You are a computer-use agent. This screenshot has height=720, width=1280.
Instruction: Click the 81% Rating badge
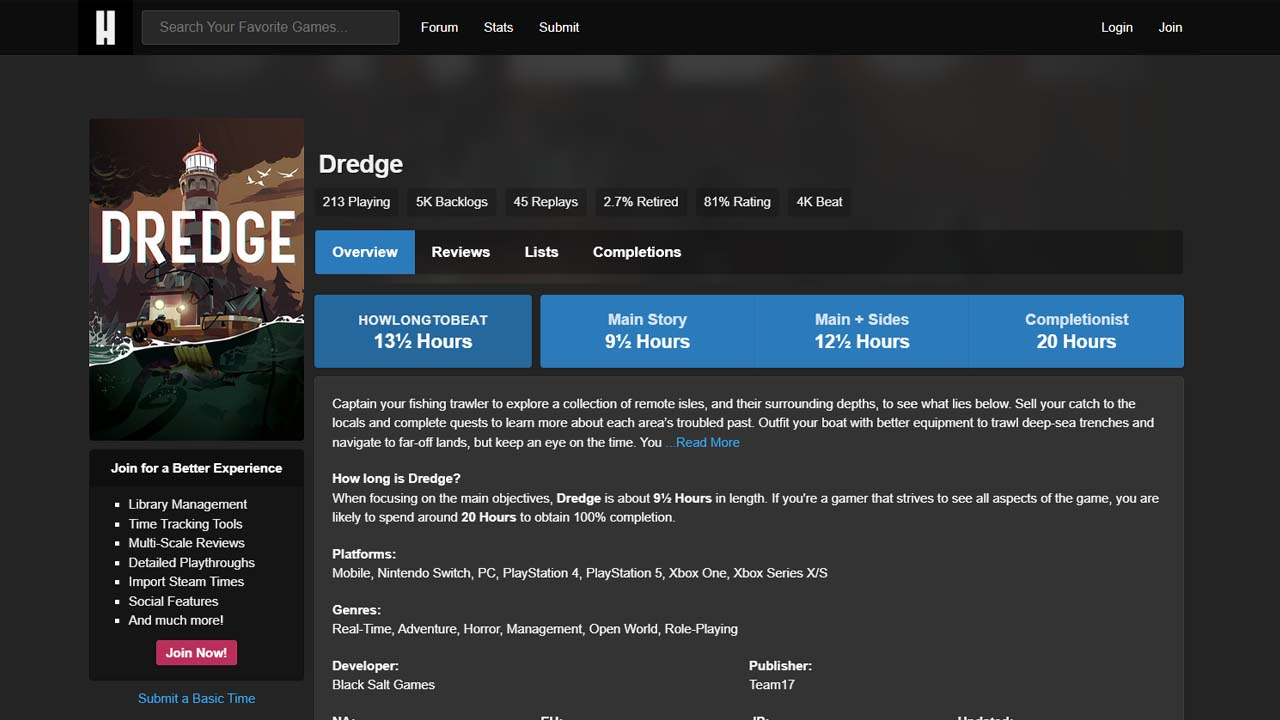pos(737,202)
